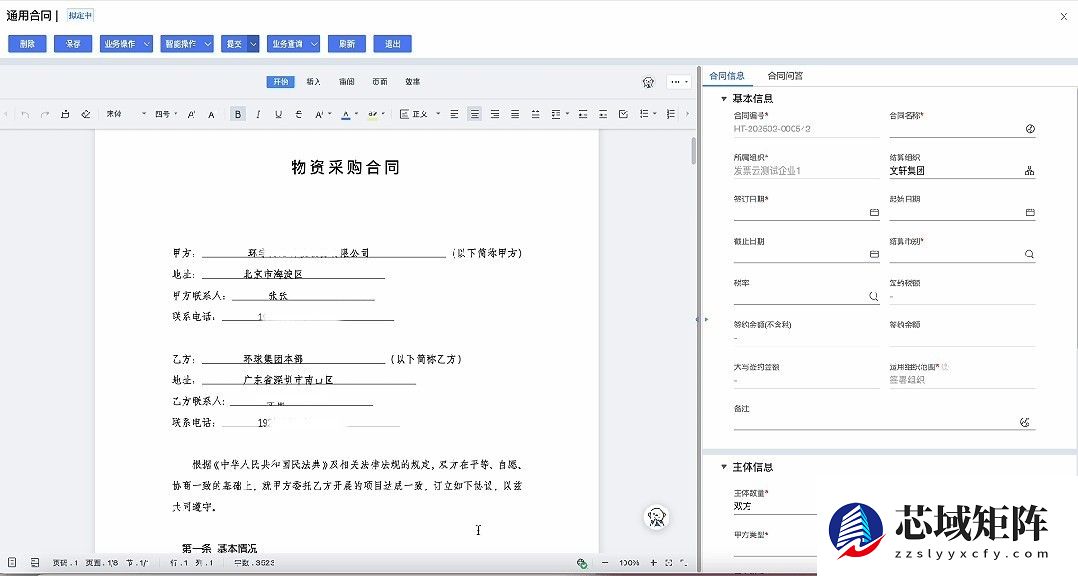Apply underline formatting

pyautogui.click(x=279, y=113)
